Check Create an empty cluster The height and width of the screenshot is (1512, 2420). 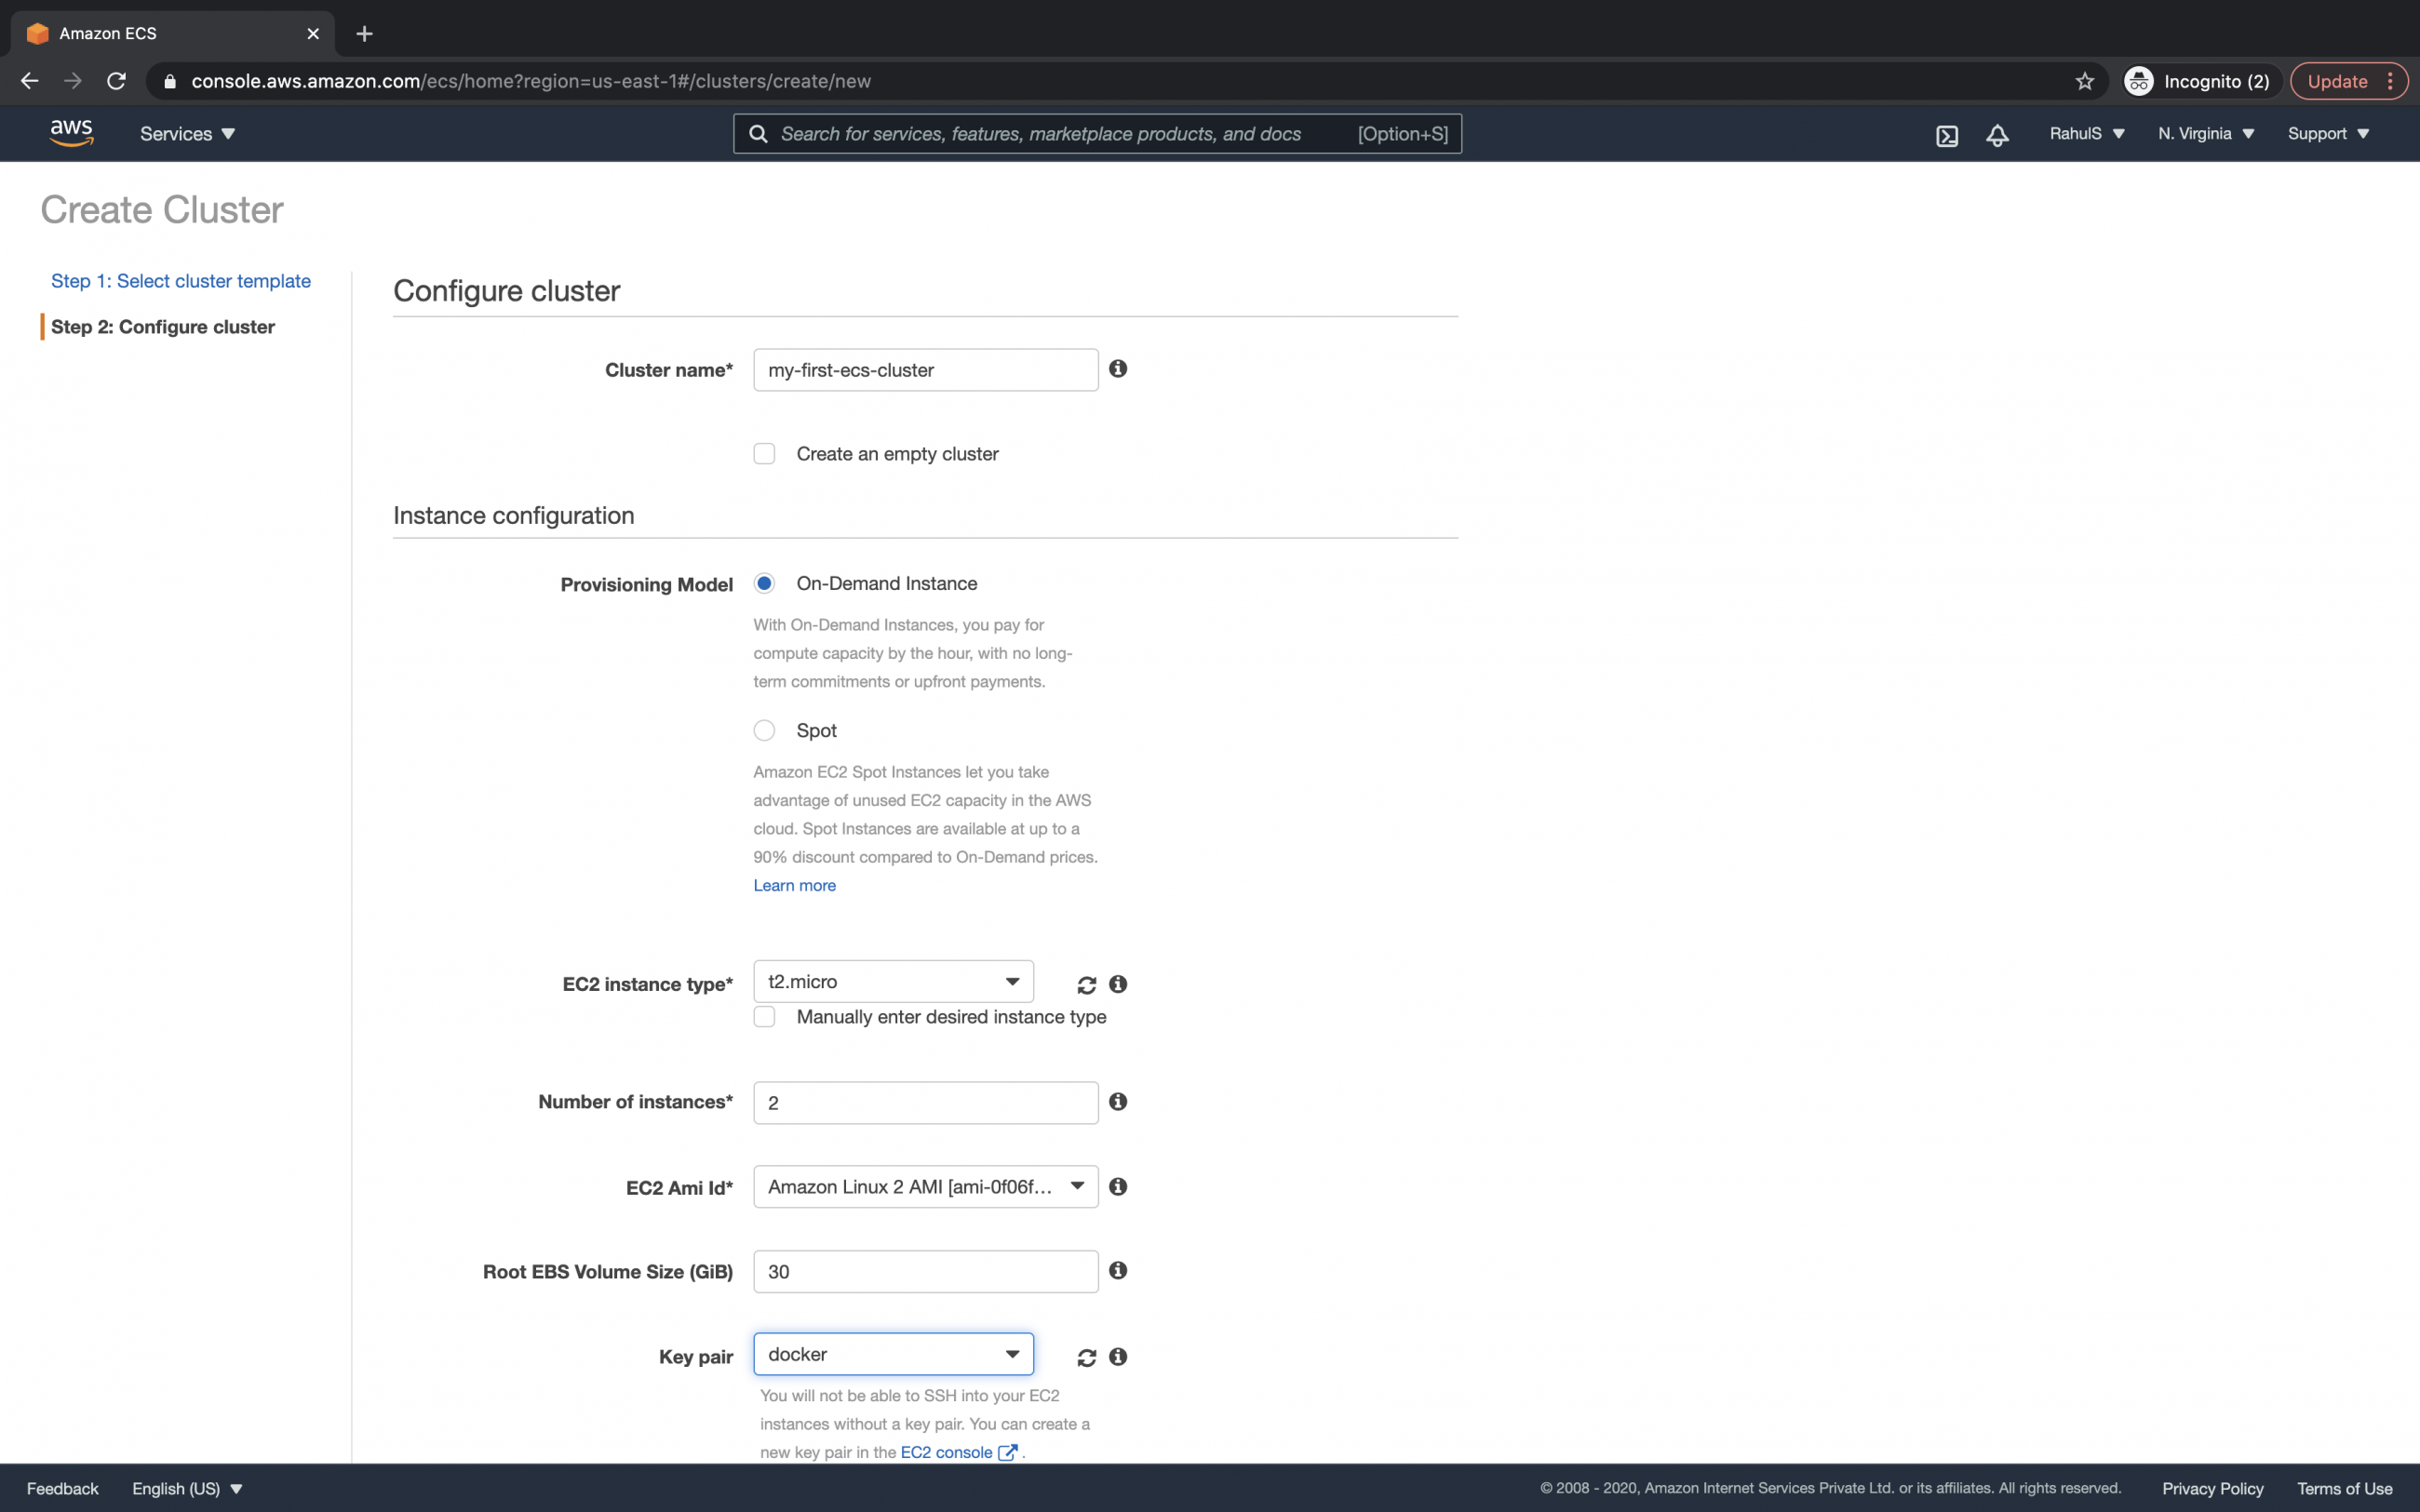[x=764, y=453]
